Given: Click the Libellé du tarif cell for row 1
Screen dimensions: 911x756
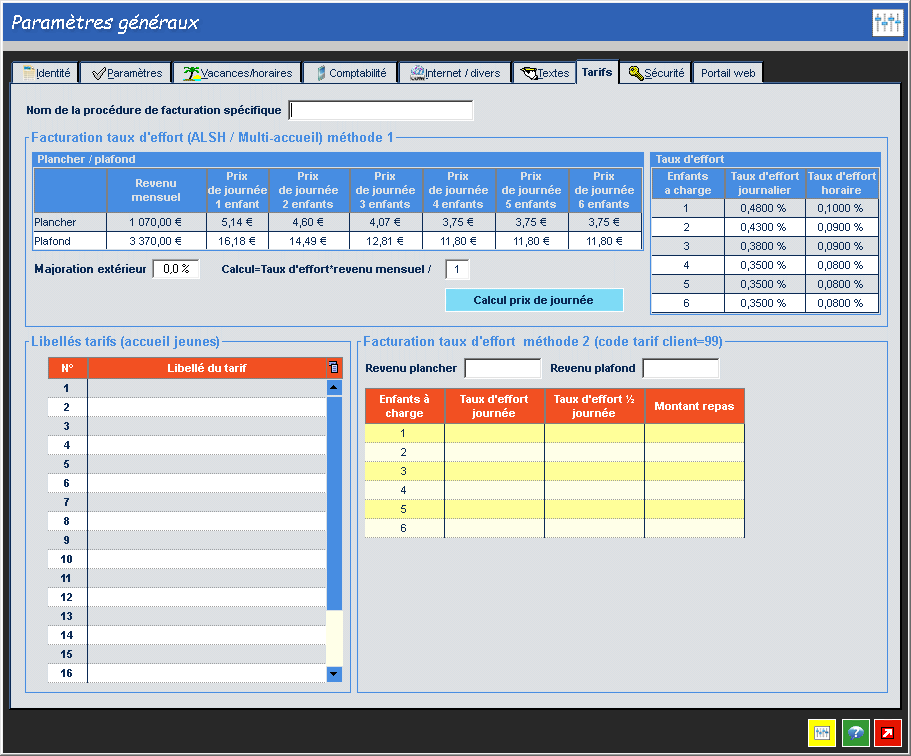Looking at the screenshot, I should (206, 388).
